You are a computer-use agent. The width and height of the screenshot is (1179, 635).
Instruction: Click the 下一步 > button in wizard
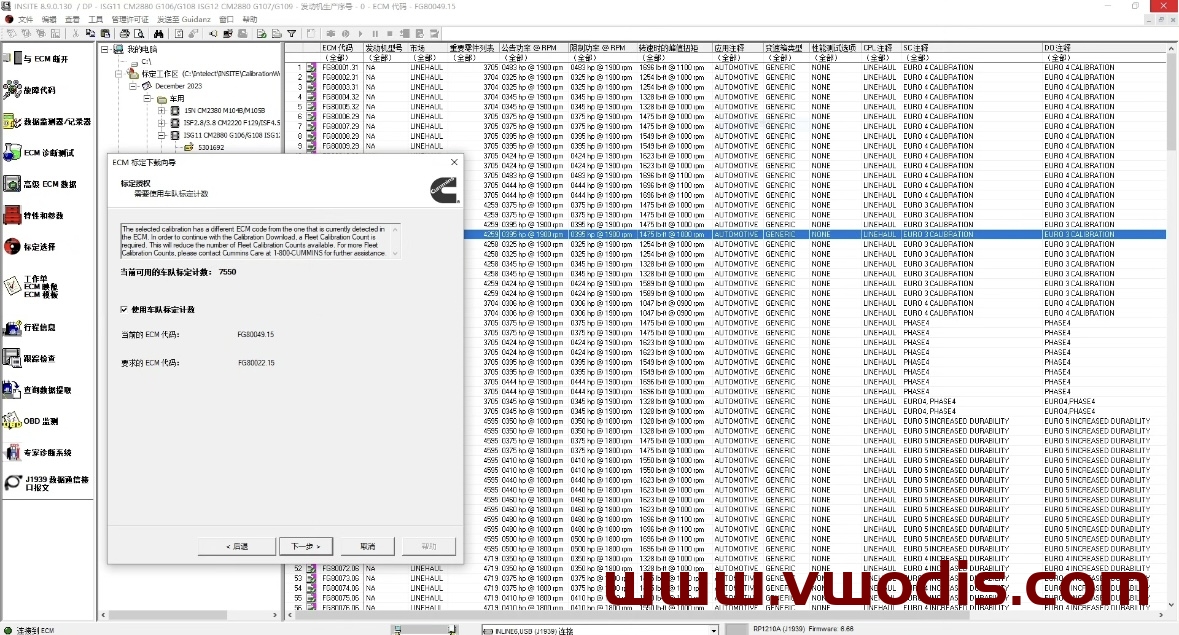coord(305,546)
